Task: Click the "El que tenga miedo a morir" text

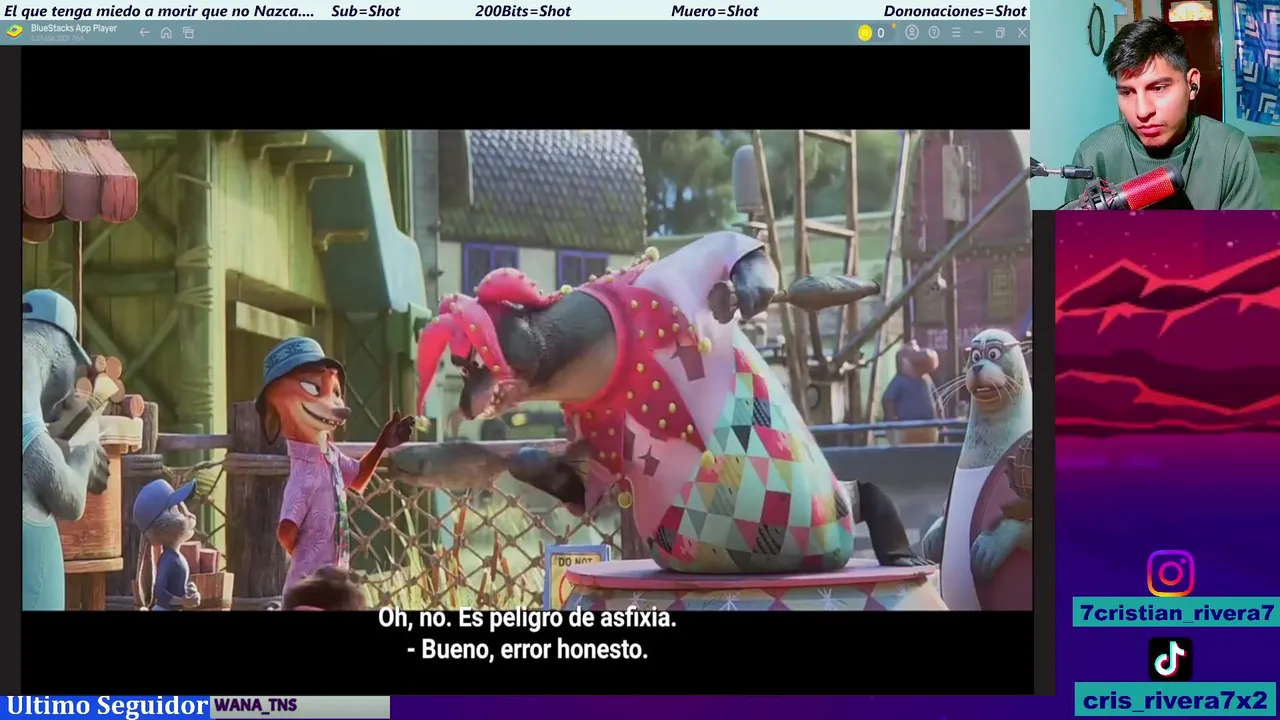Action: coord(99,11)
